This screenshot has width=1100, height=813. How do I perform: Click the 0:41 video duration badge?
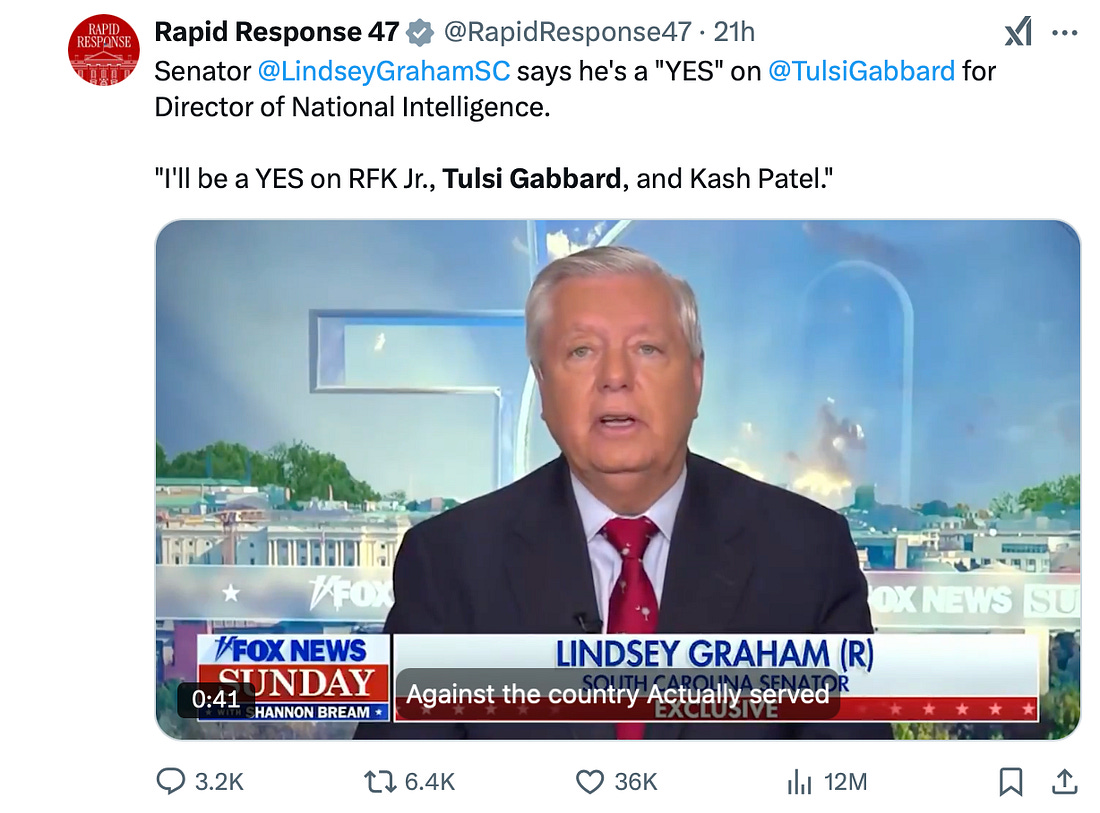click(x=215, y=699)
